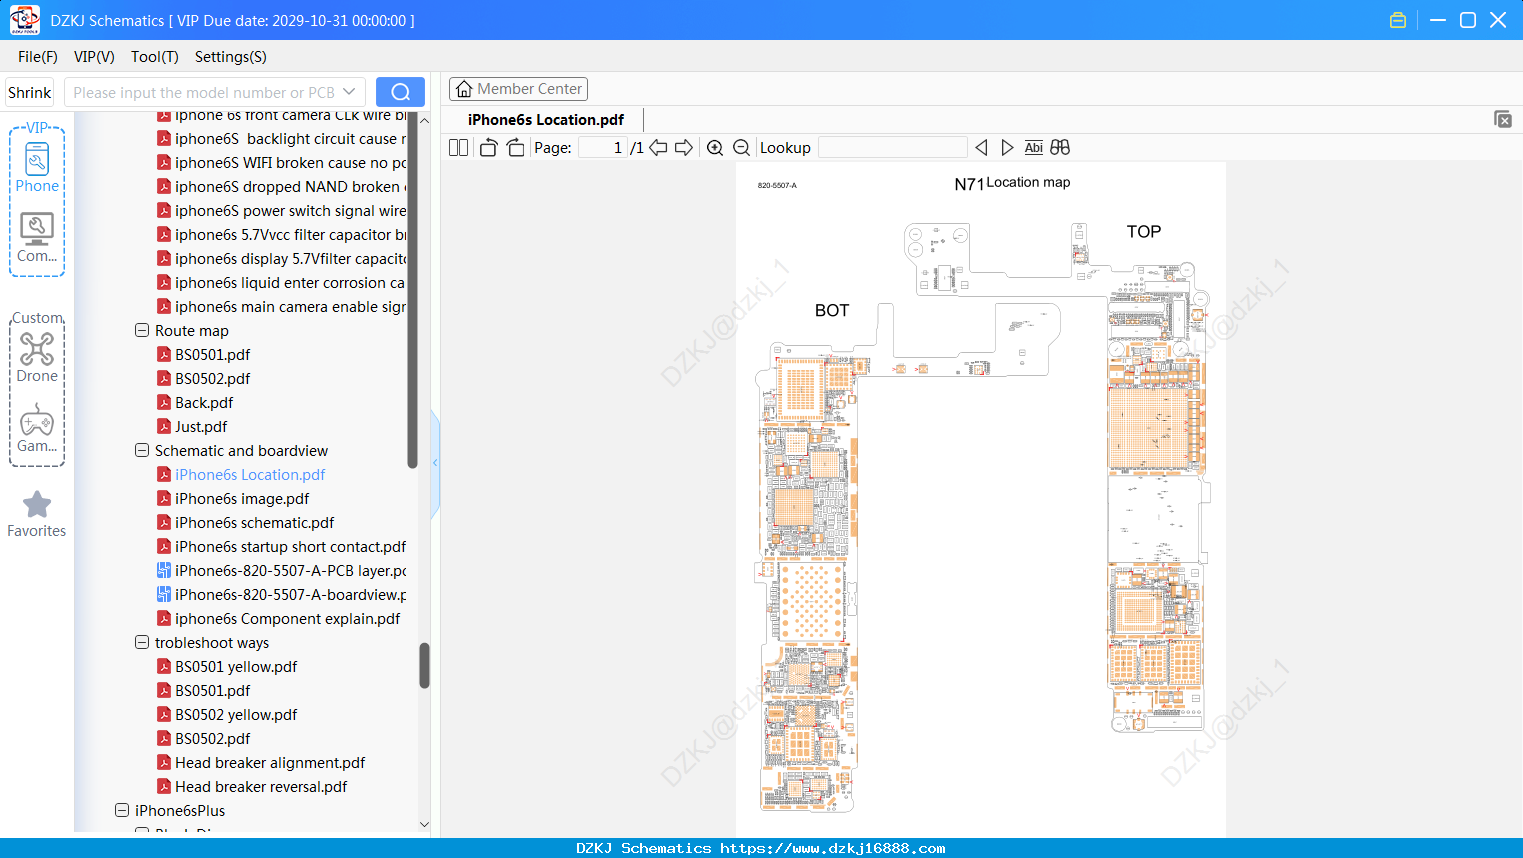Open model number dropdown arrow
This screenshot has width=1523, height=858.
click(x=349, y=92)
